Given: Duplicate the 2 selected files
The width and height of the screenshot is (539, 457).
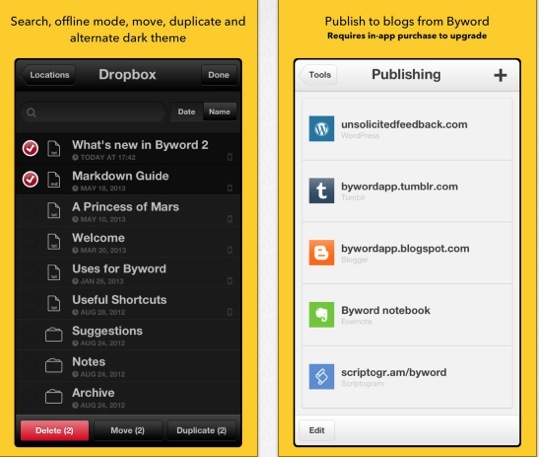Looking at the screenshot, I should point(201,431).
